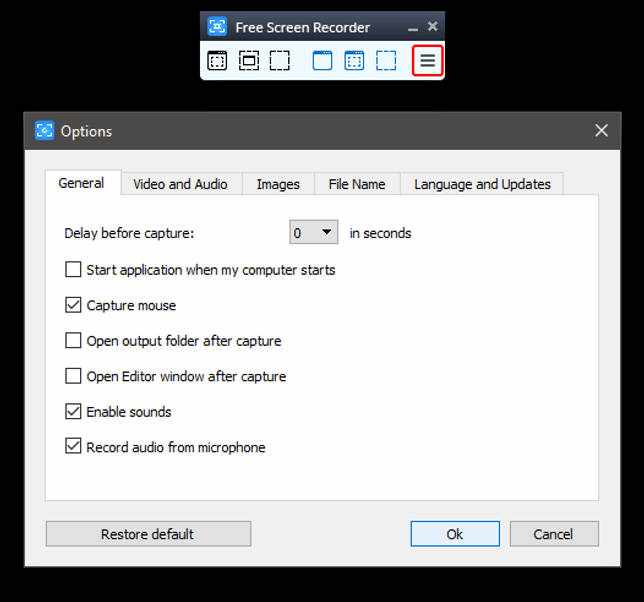Open the File Name tab
The image size is (644, 602).
point(357,184)
